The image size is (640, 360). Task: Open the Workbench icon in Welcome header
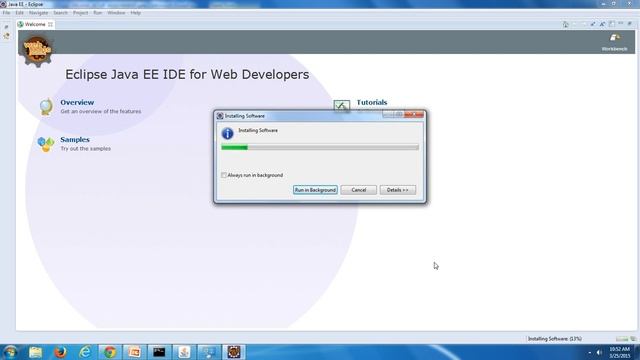click(614, 38)
